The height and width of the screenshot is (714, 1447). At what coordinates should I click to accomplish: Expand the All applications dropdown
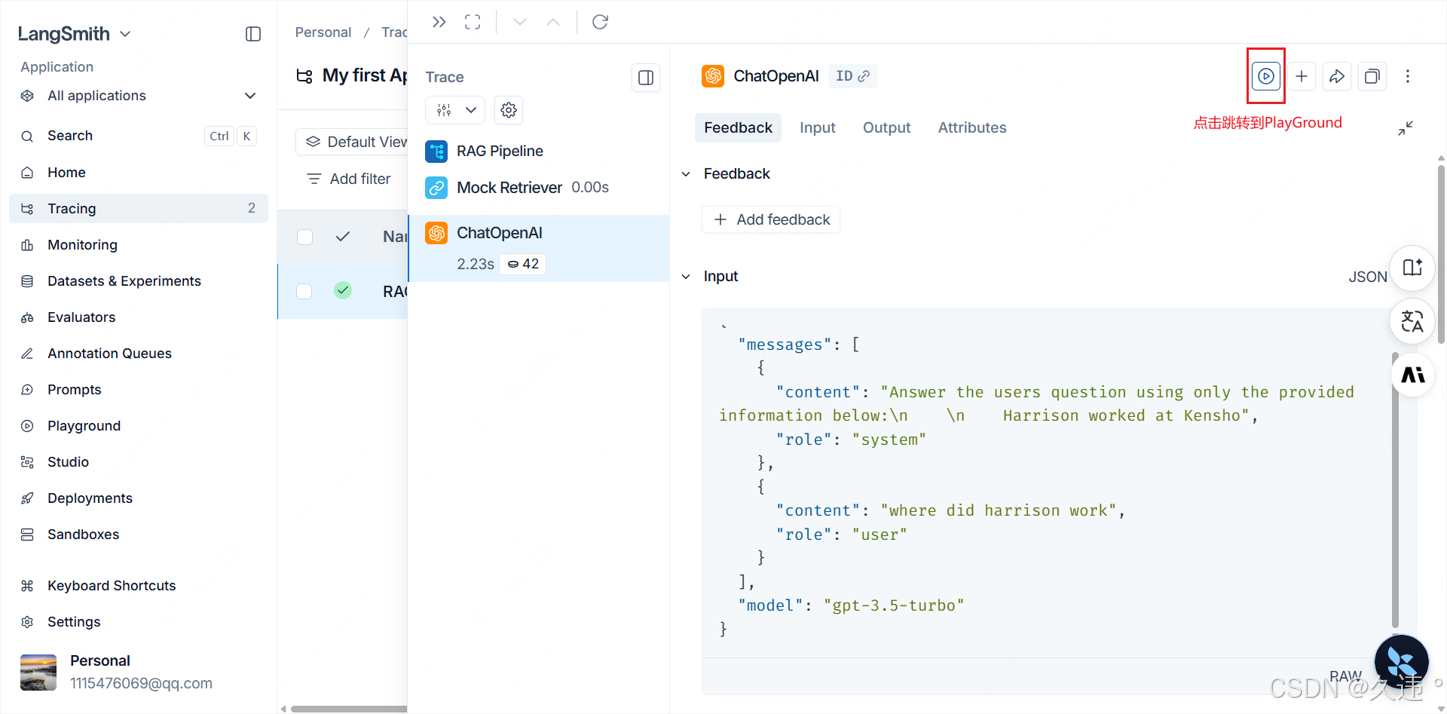pos(138,96)
